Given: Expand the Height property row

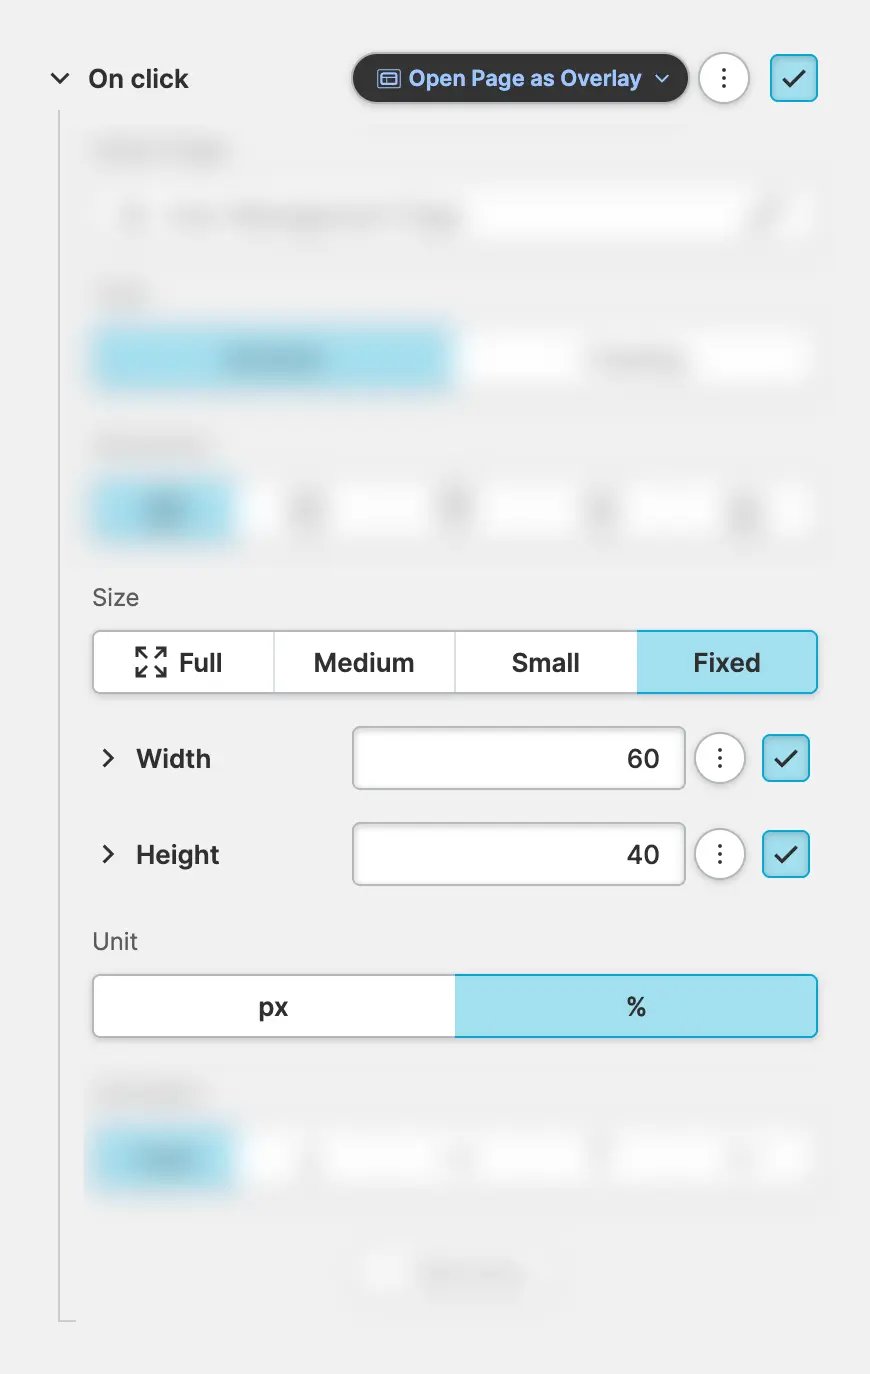Looking at the screenshot, I should [x=108, y=854].
